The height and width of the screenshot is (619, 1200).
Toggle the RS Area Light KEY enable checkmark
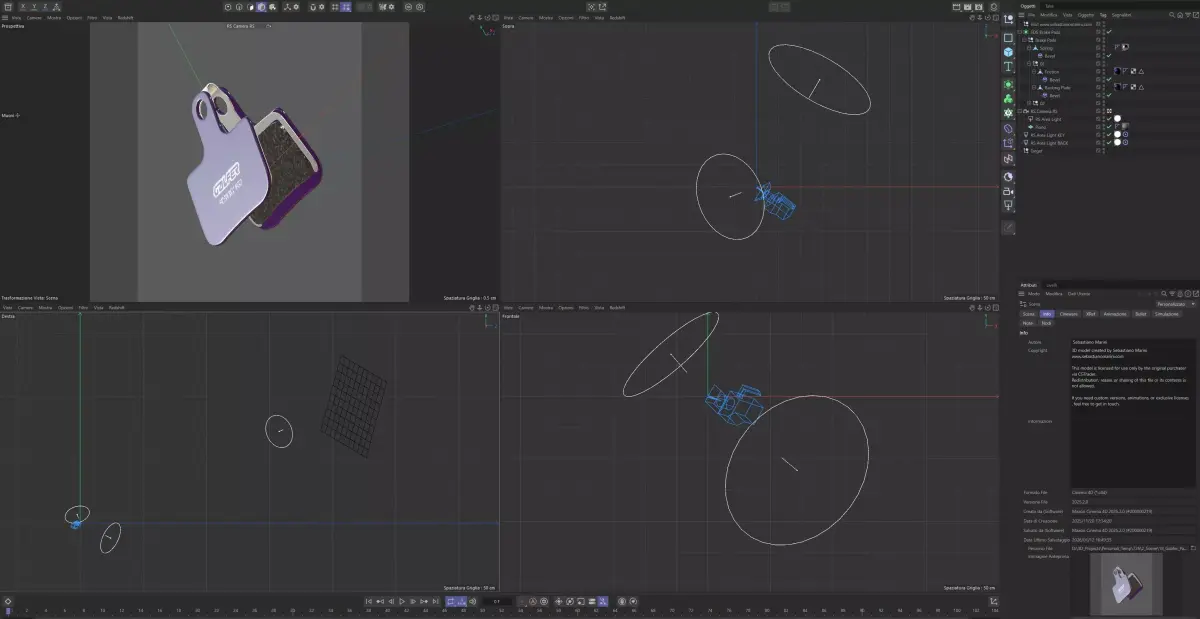click(1109, 134)
